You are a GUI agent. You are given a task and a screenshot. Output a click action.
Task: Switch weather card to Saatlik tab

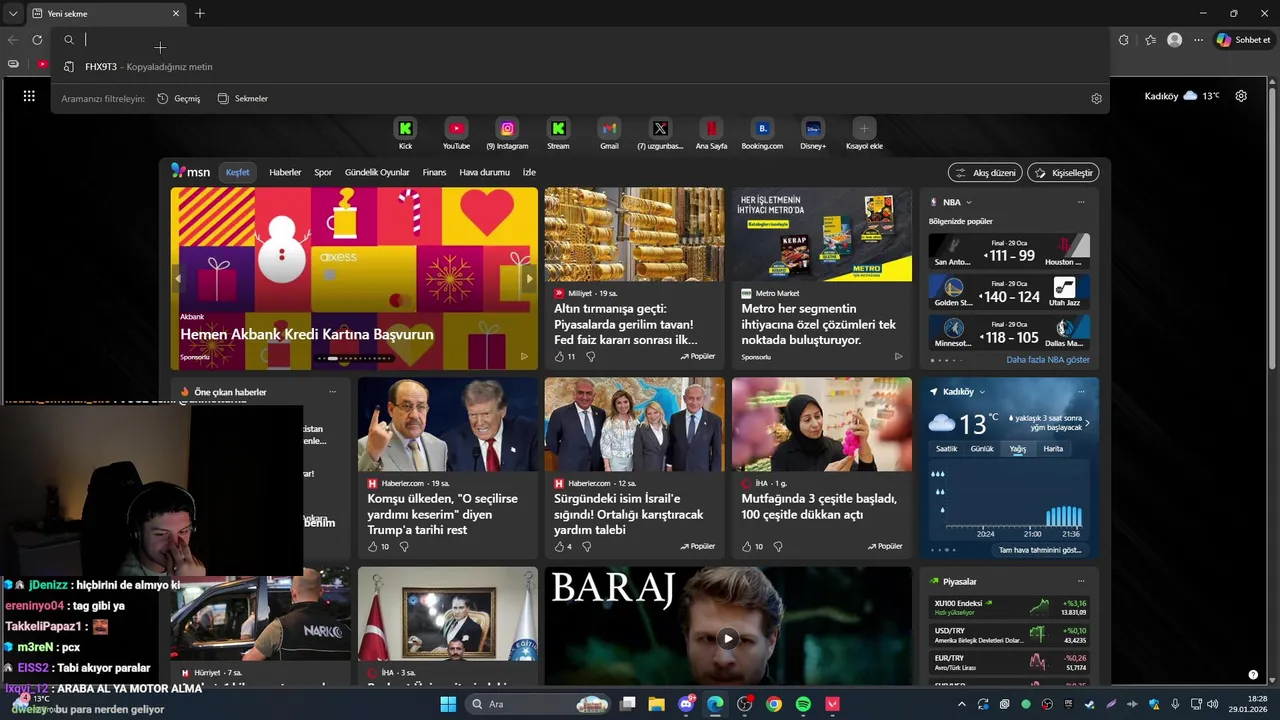(946, 449)
